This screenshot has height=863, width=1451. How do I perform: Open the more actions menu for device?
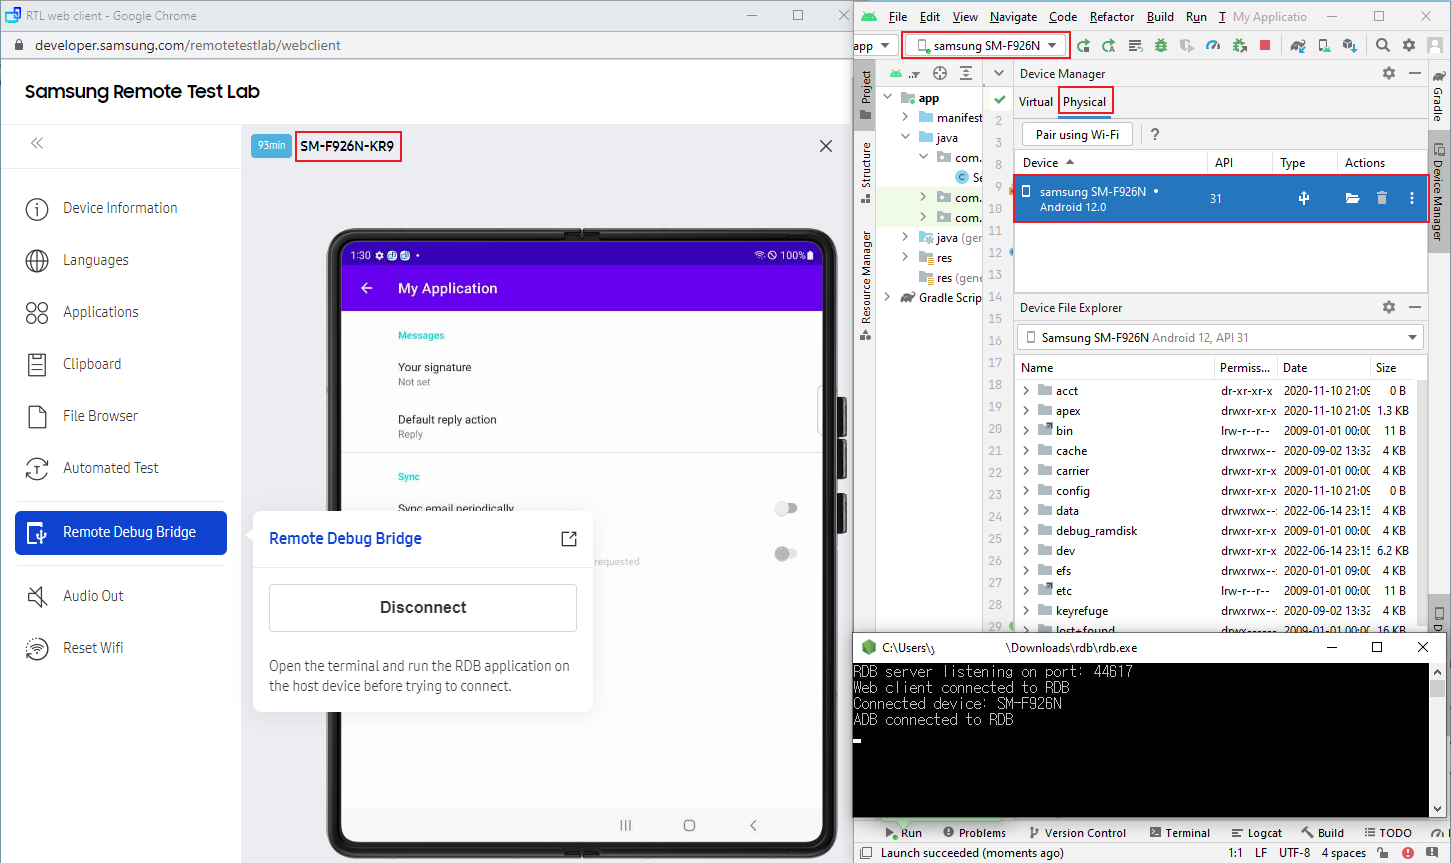click(1412, 198)
